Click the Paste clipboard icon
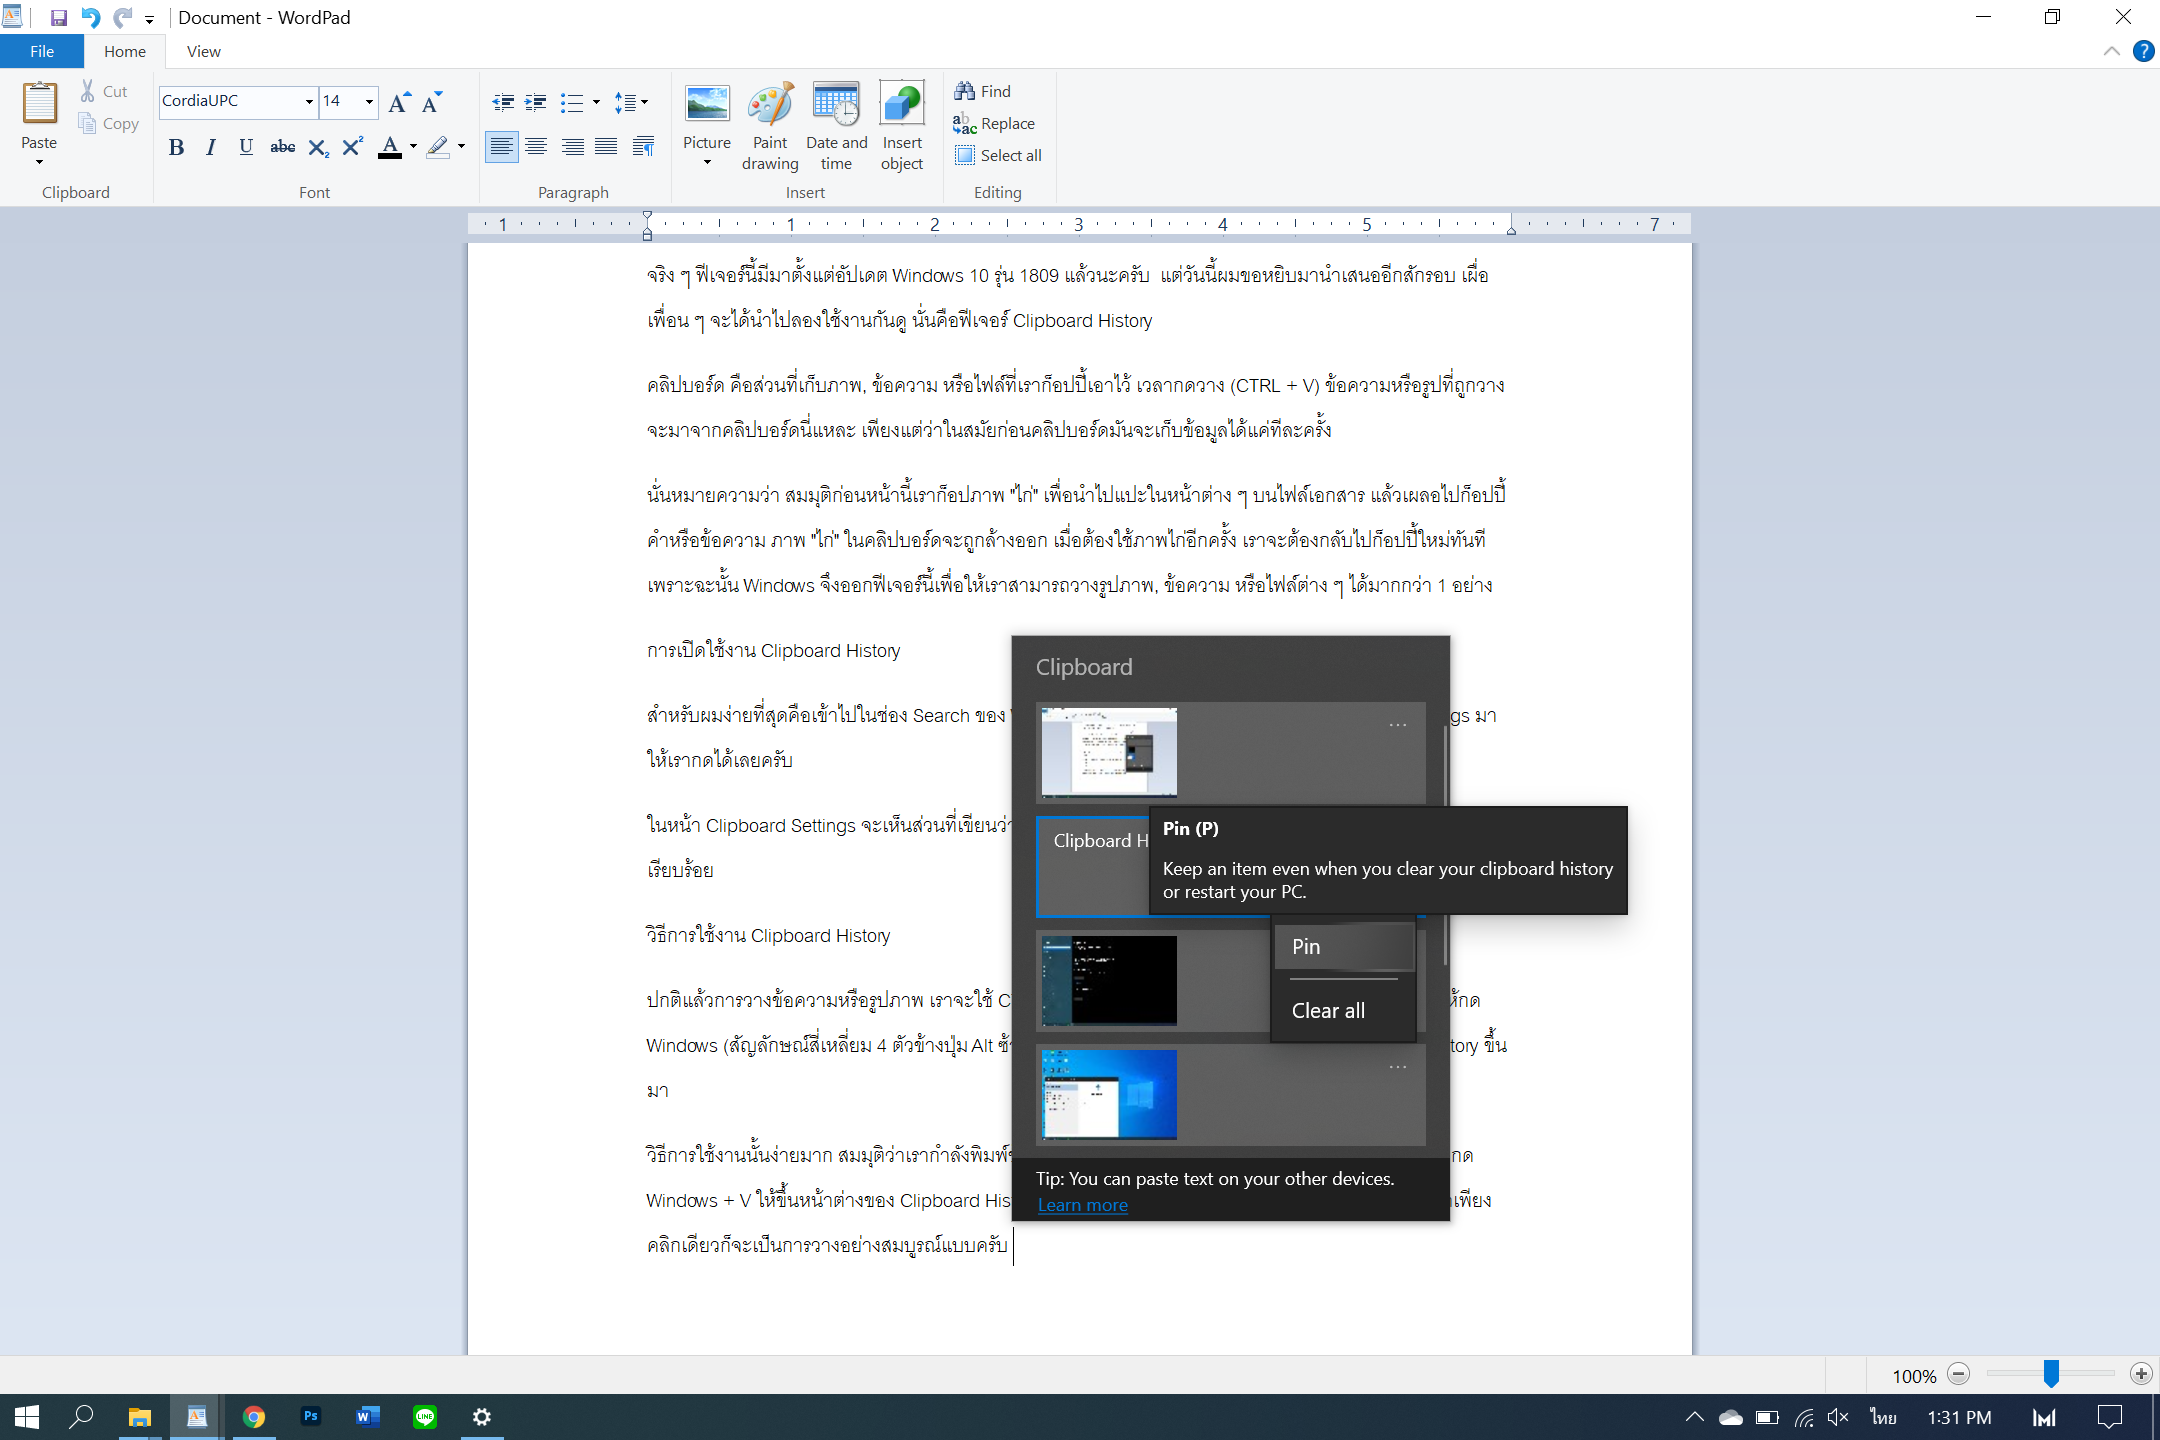 (40, 104)
